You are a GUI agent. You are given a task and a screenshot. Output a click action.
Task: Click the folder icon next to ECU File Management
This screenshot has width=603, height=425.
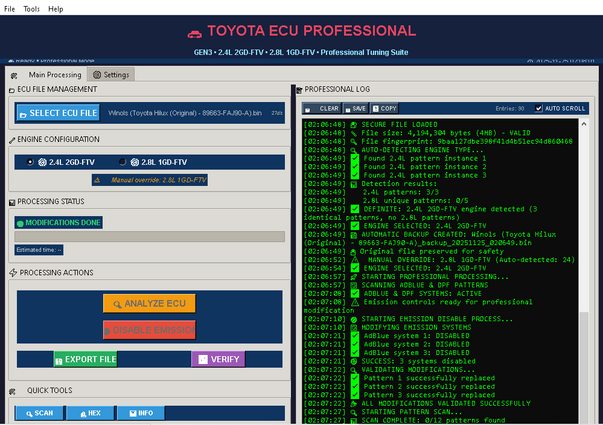click(12, 90)
